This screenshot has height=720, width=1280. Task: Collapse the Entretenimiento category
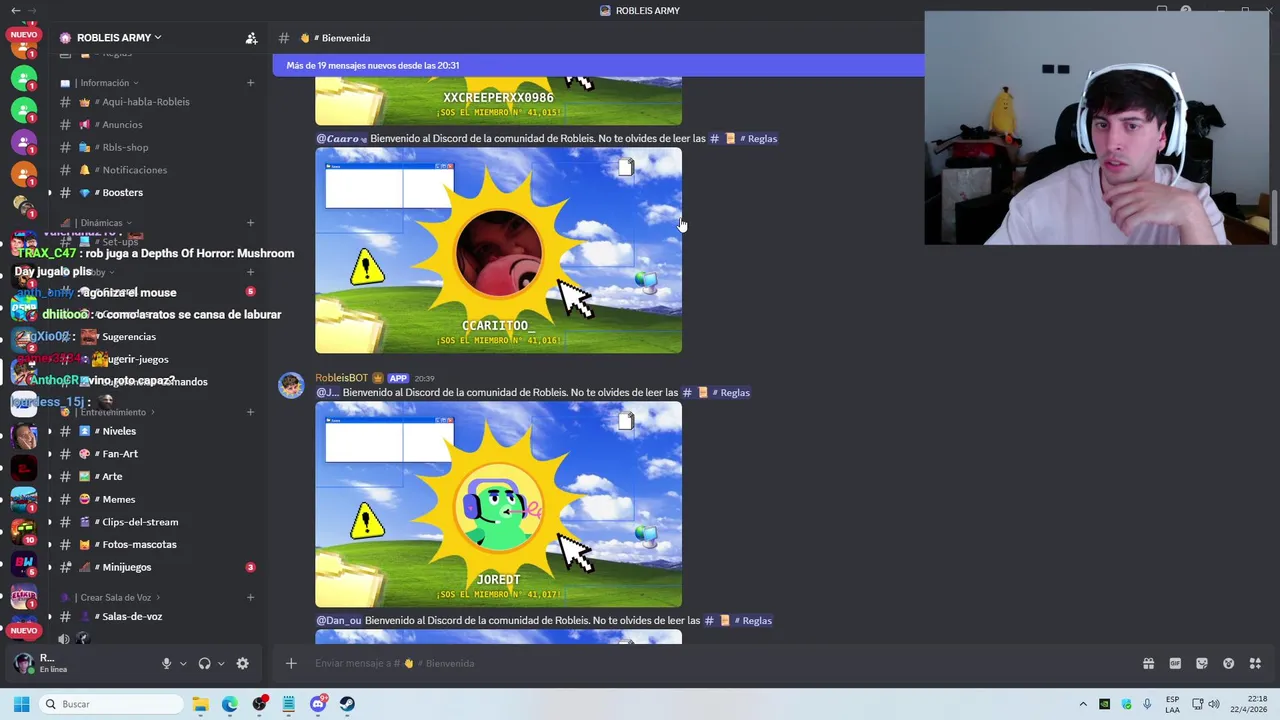(x=113, y=412)
